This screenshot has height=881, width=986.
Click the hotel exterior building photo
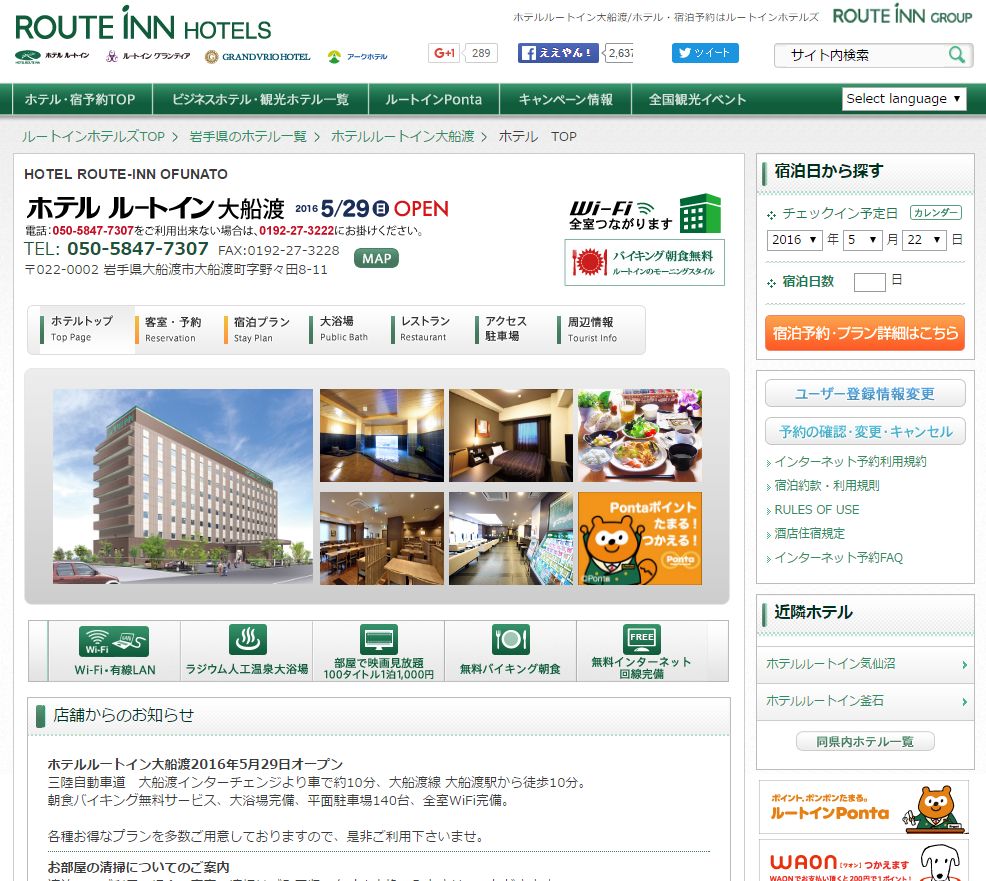(x=182, y=486)
